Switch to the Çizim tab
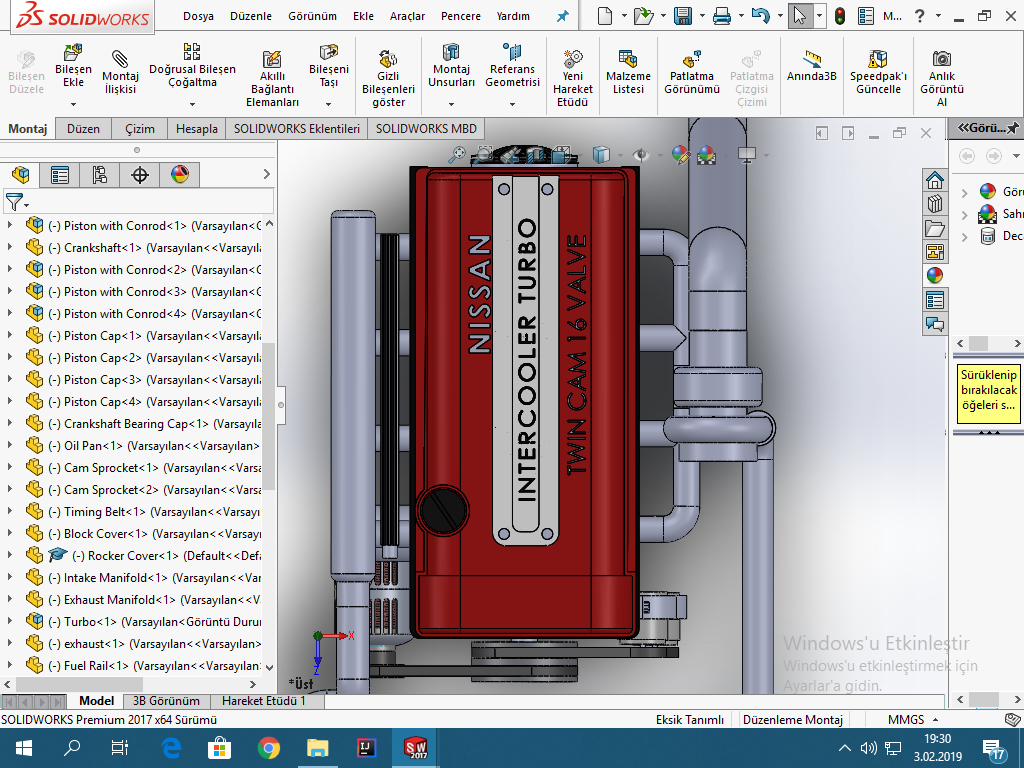Viewport: 1024px width, 768px height. click(140, 129)
